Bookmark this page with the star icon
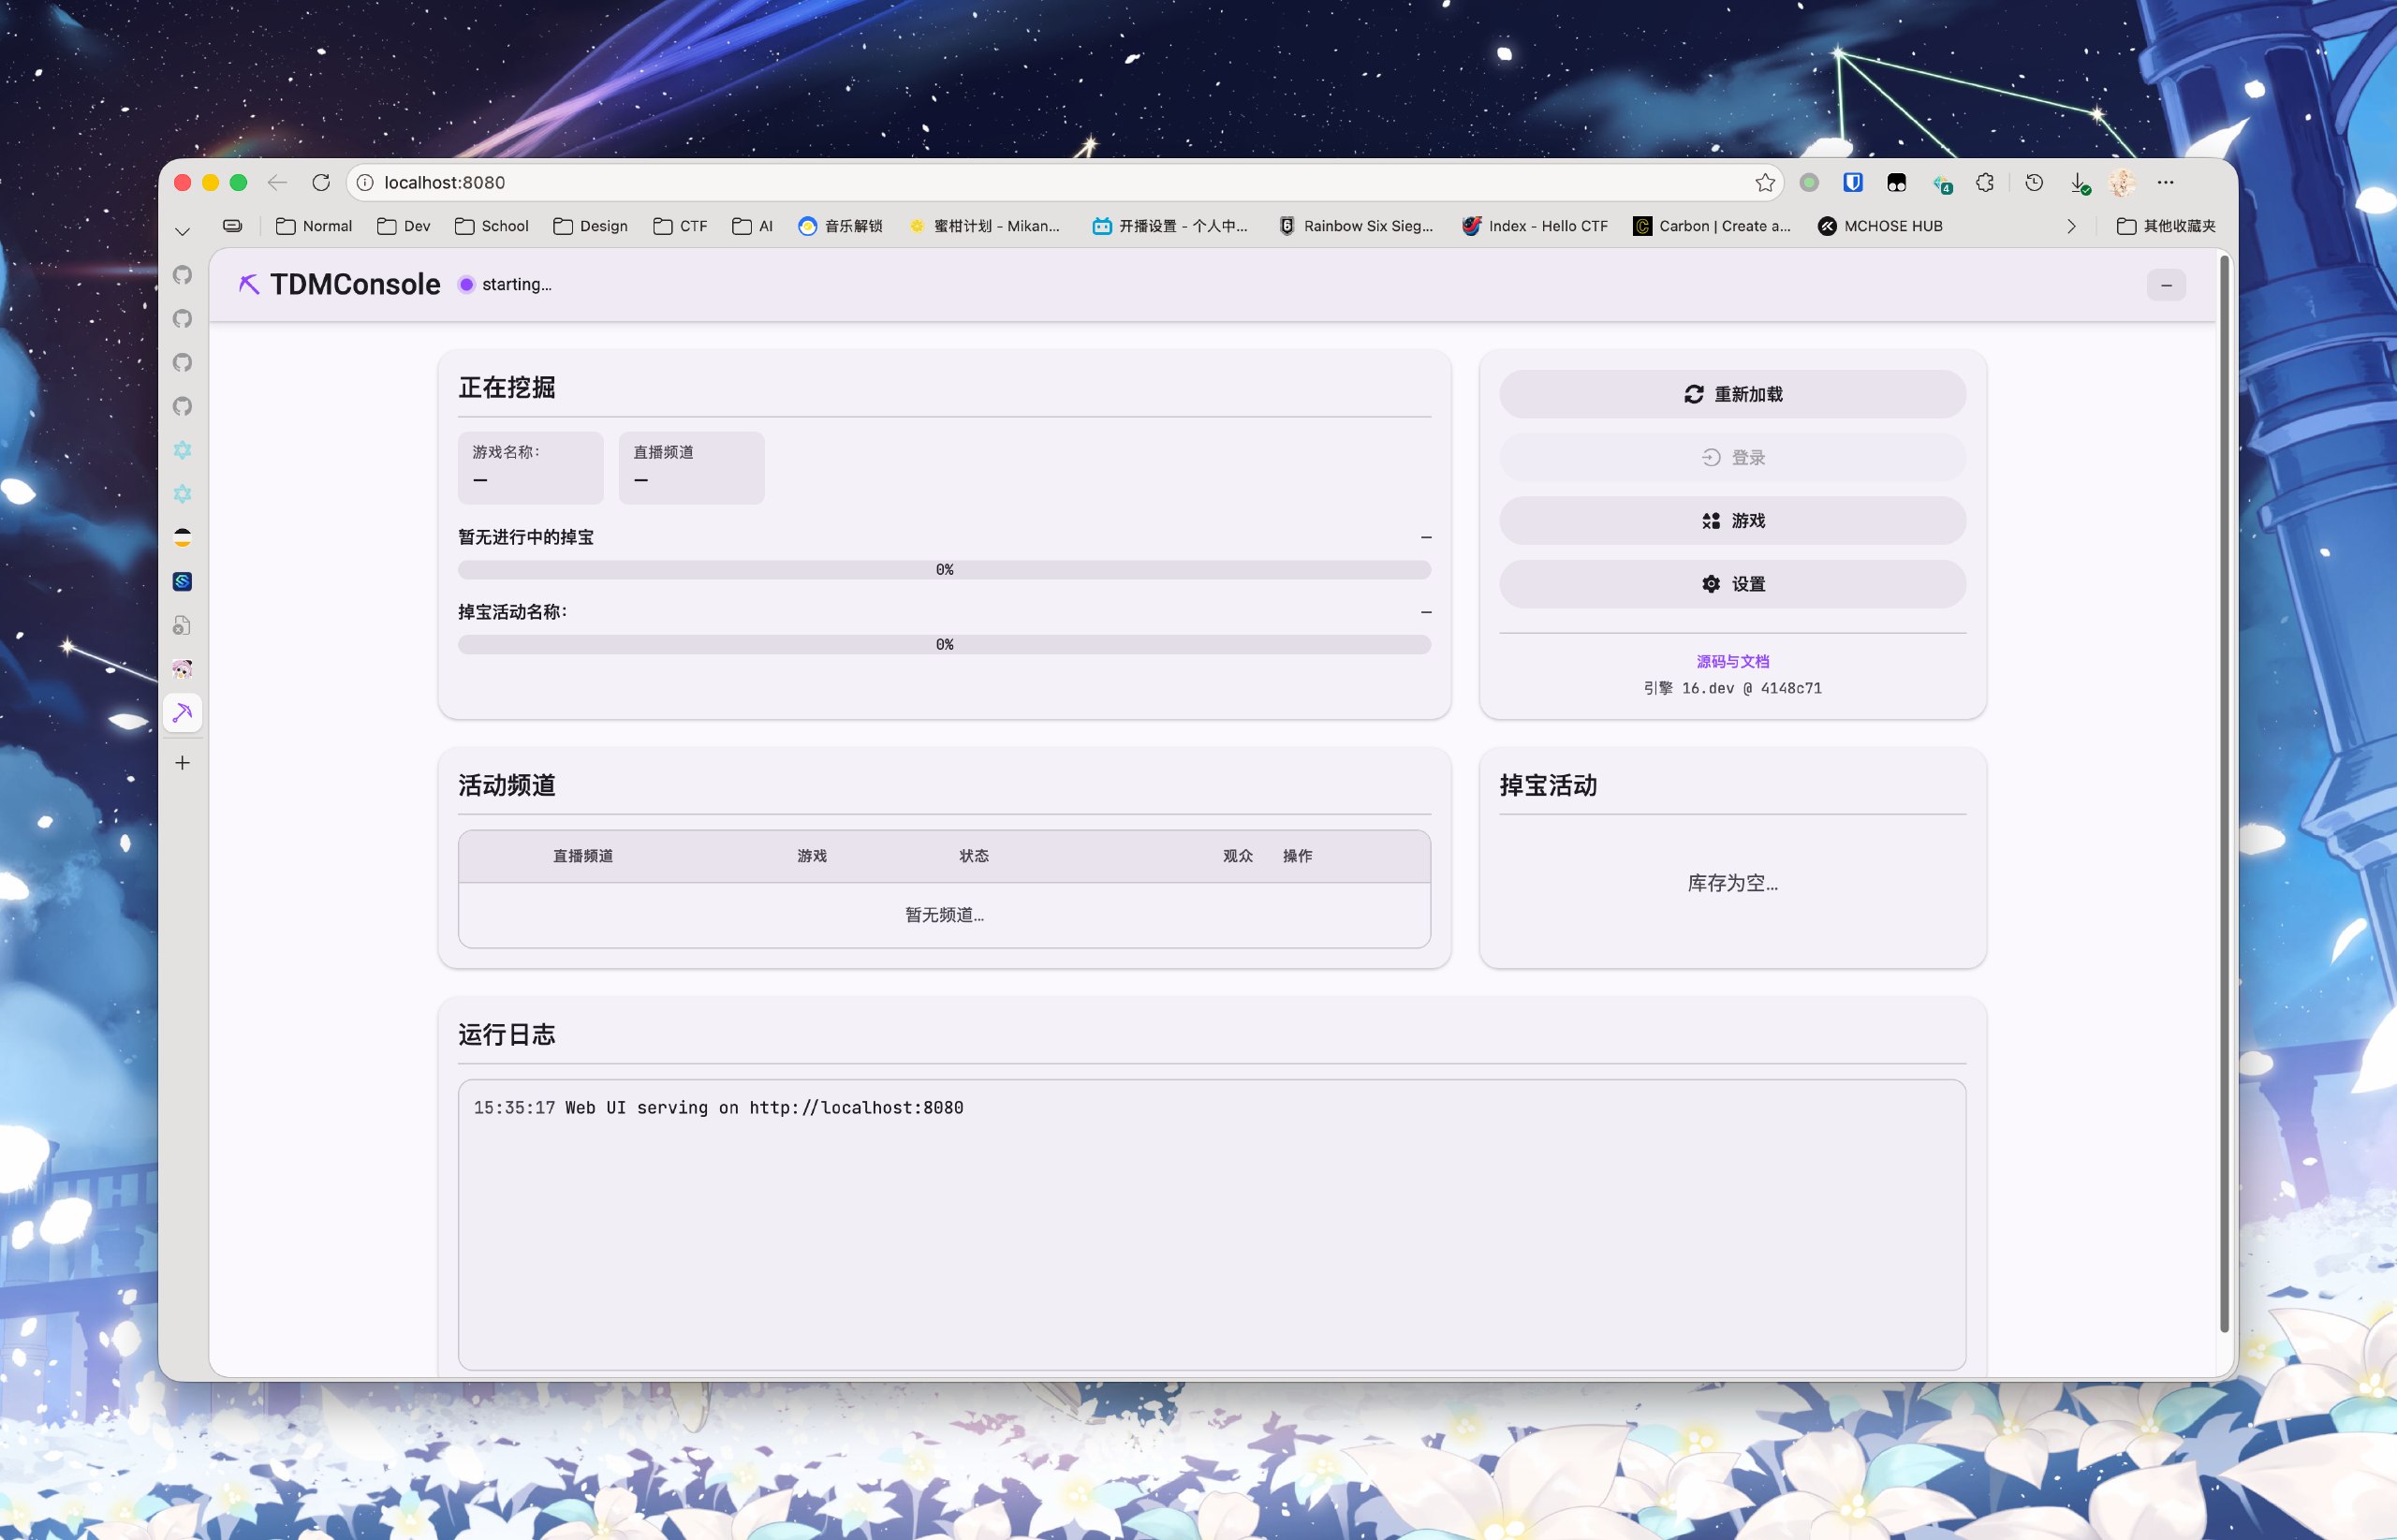This screenshot has height=1540, width=2397. [x=1765, y=182]
